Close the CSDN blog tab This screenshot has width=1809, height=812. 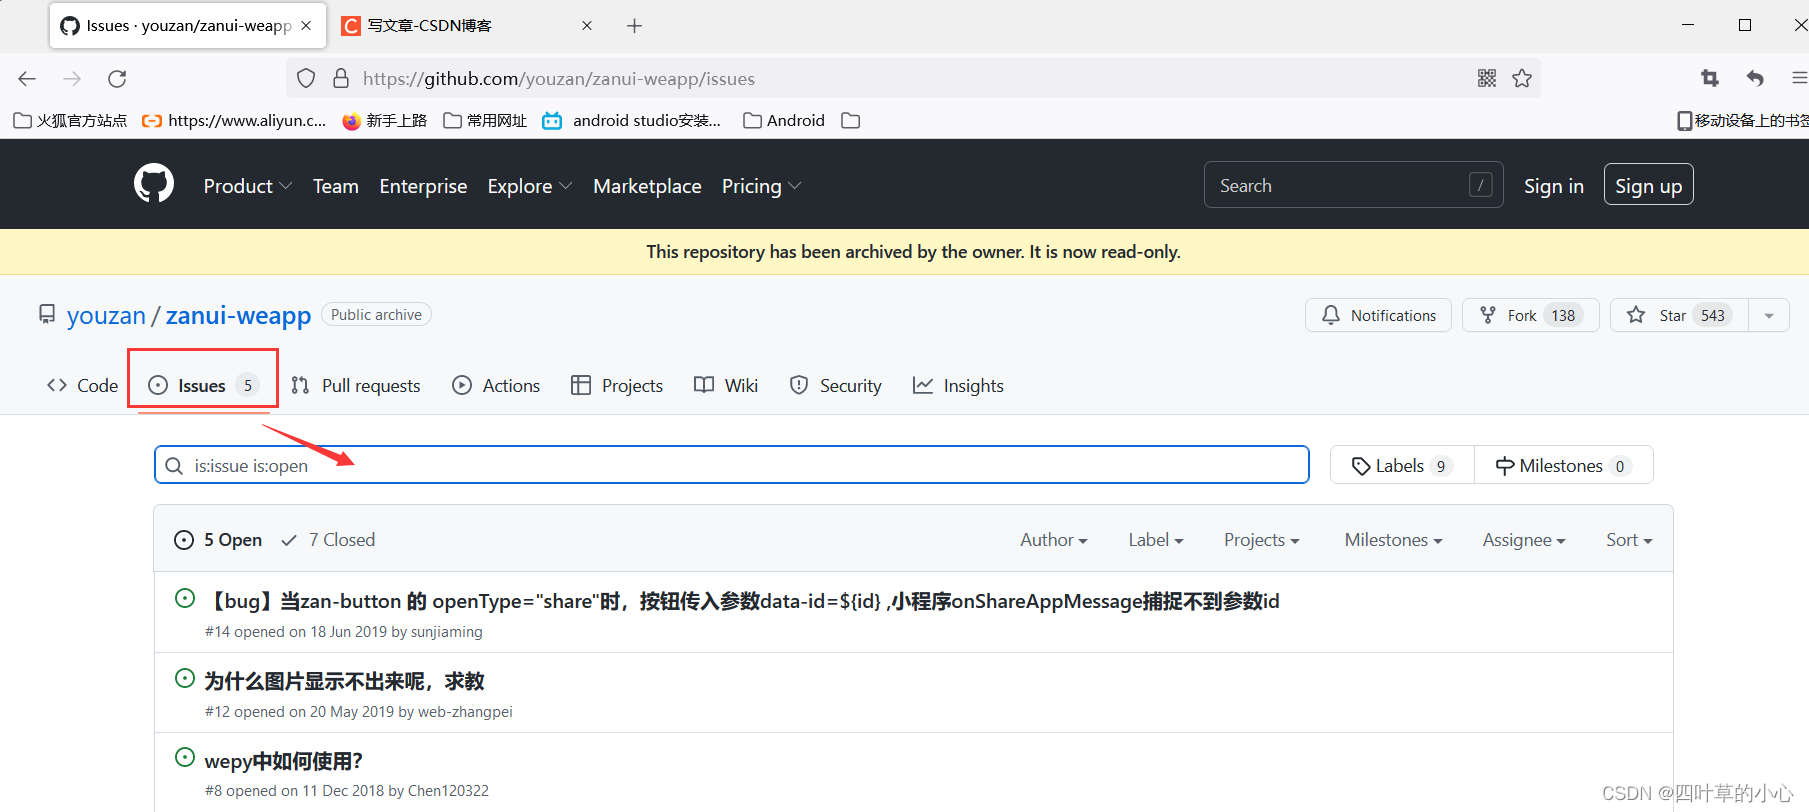click(587, 26)
